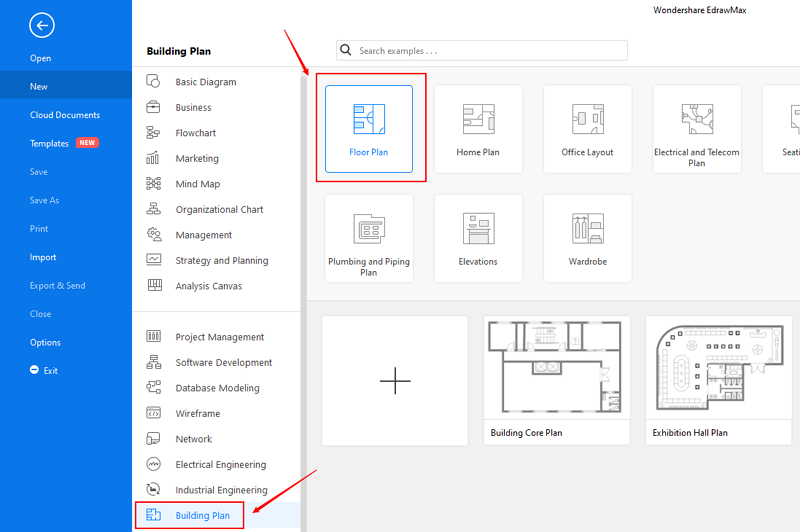
Task: Click the Software Development icon
Action: (x=154, y=362)
